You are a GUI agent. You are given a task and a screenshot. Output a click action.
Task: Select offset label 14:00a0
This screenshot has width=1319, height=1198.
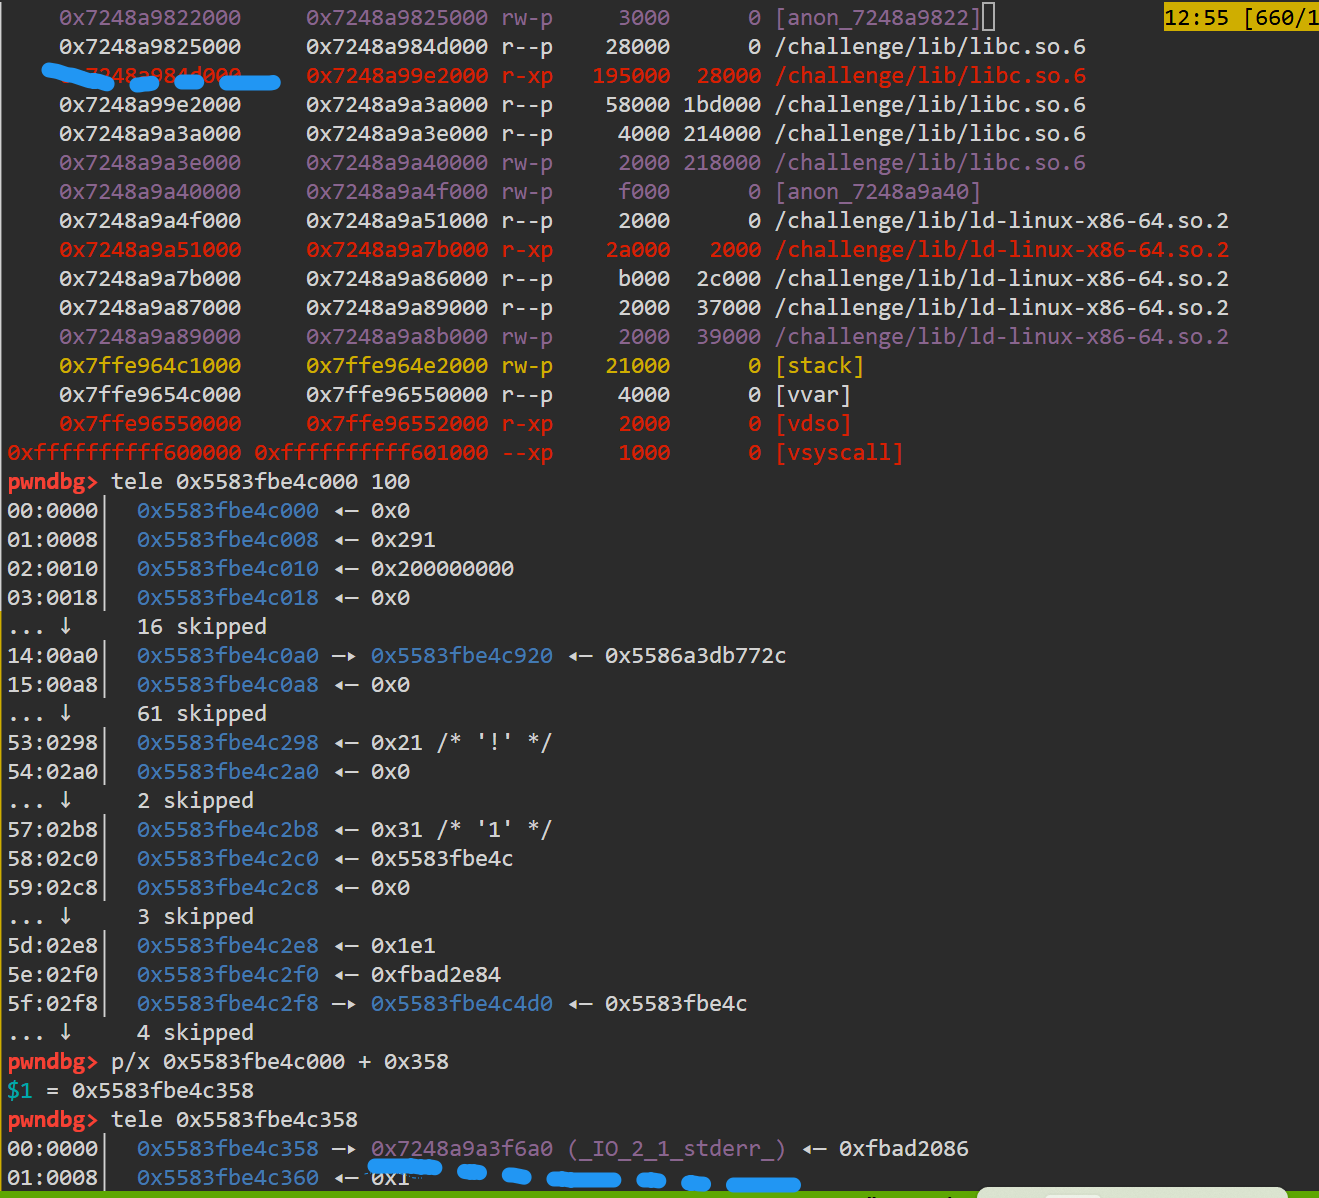53,656
